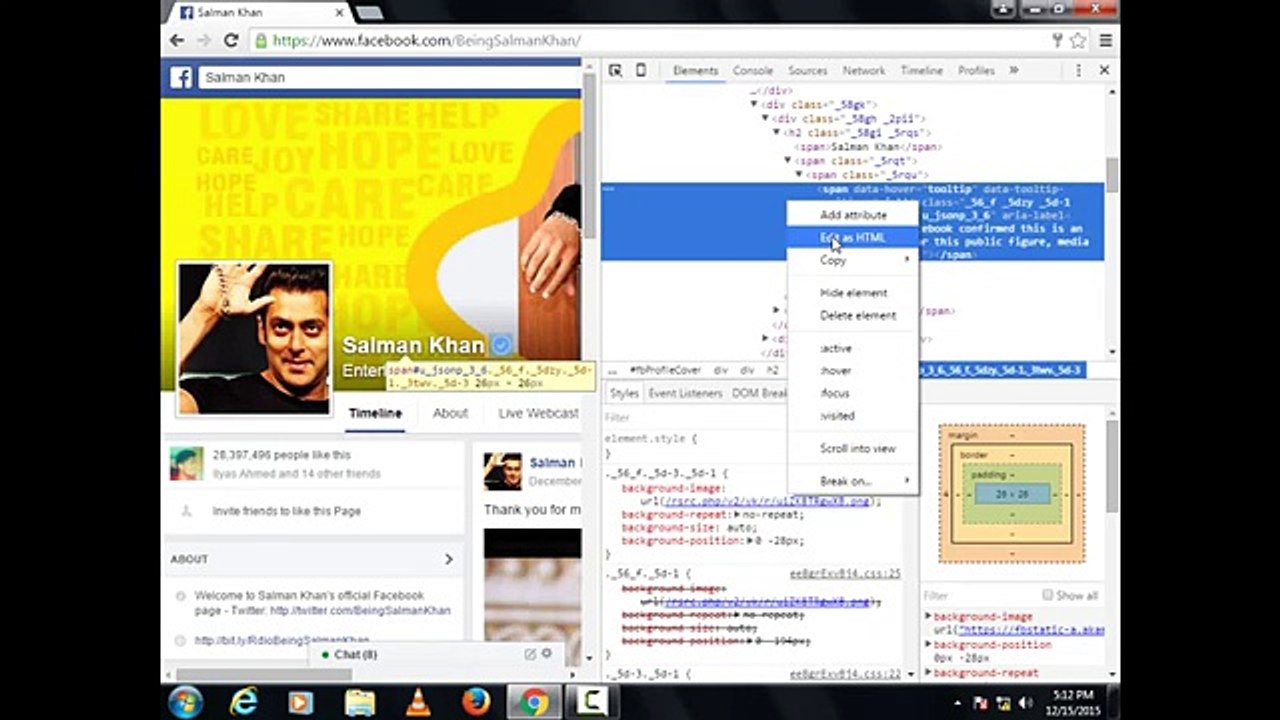Image resolution: width=1280 pixels, height=720 pixels.
Task: Close the DevTools panel with the X
Action: 1104,70
